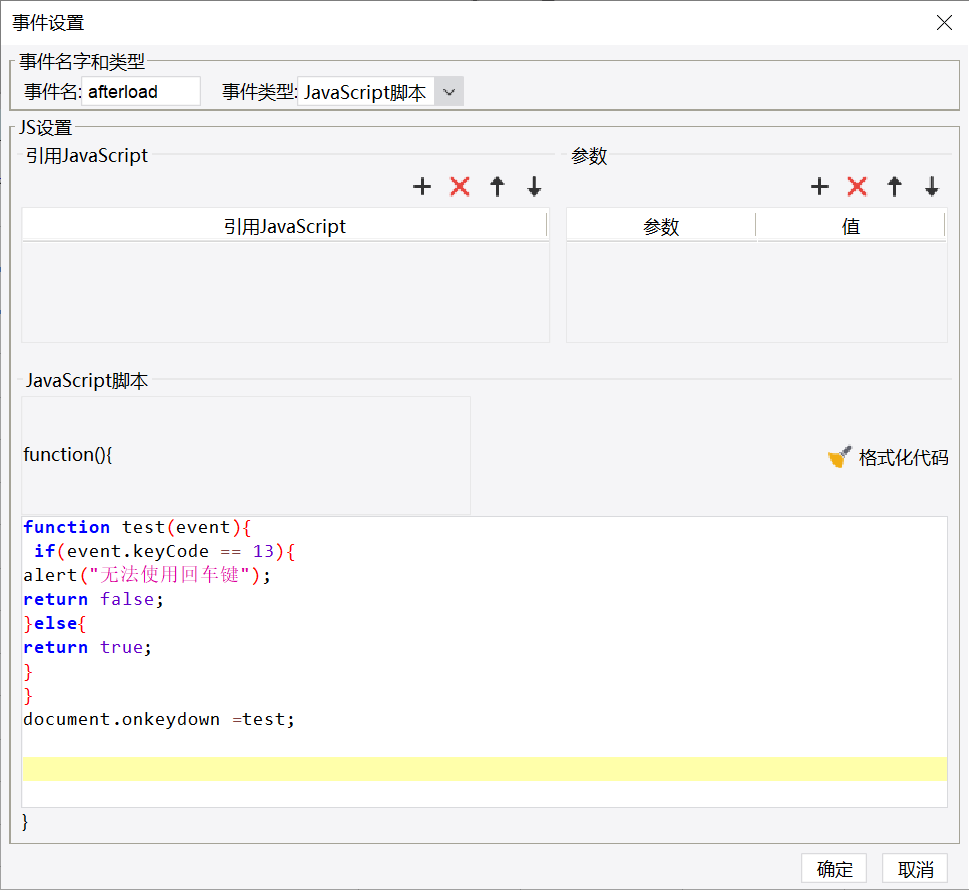The height and width of the screenshot is (890, 969).
Task: Click the 事件名 afterload input field
Action: (x=141, y=91)
